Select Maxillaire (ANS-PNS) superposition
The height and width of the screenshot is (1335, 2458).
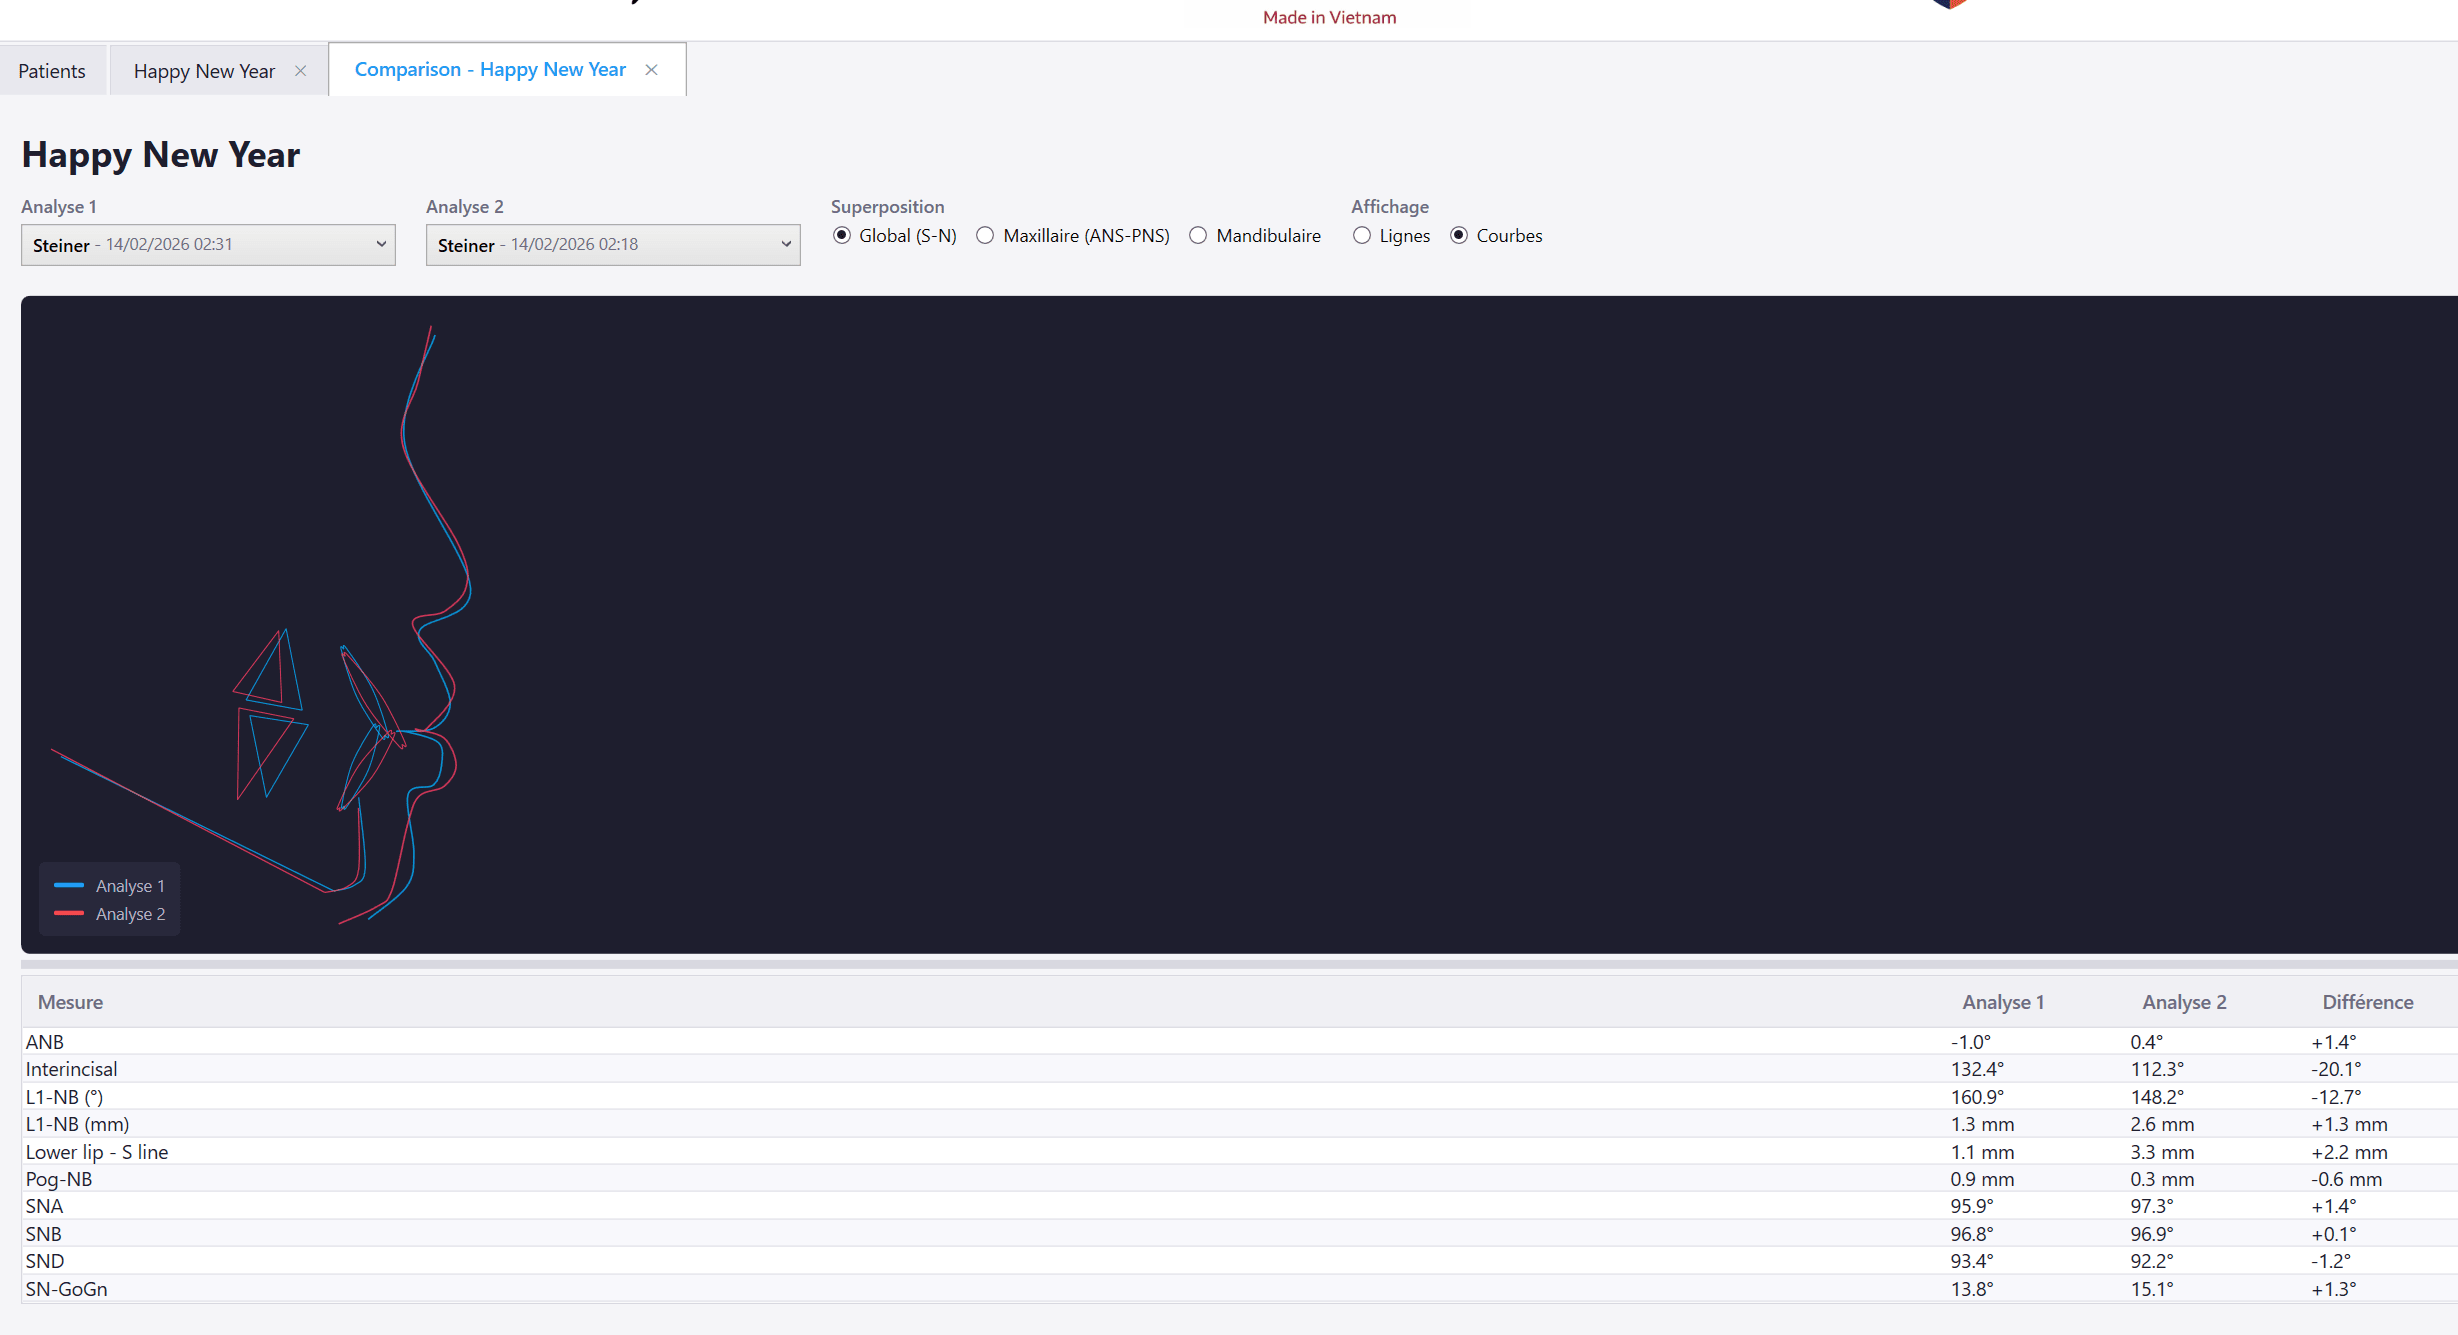[986, 236]
